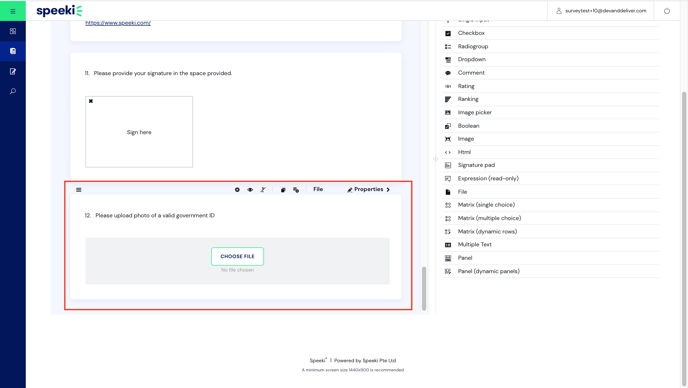Screen dimensions: 688x388
Task: Click the splitter handle between designer and toolbox
Action: coord(435,159)
